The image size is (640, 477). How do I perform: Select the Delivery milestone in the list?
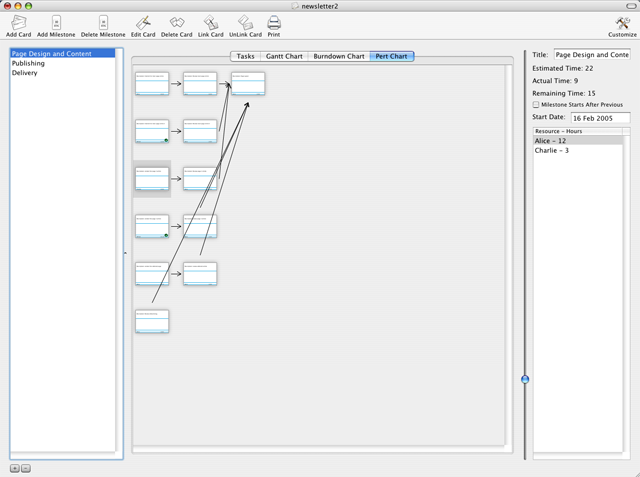25,72
